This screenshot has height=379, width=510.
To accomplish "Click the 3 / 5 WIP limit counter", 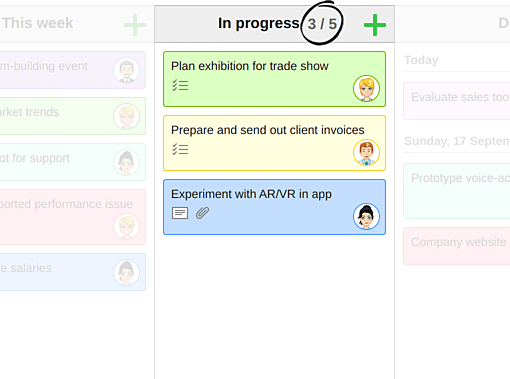I will 322,24.
